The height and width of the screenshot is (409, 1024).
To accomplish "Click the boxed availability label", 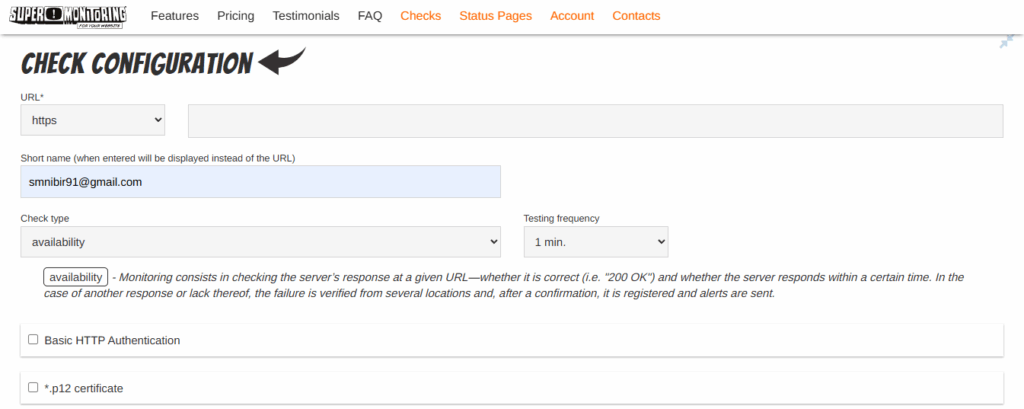I will 76,277.
